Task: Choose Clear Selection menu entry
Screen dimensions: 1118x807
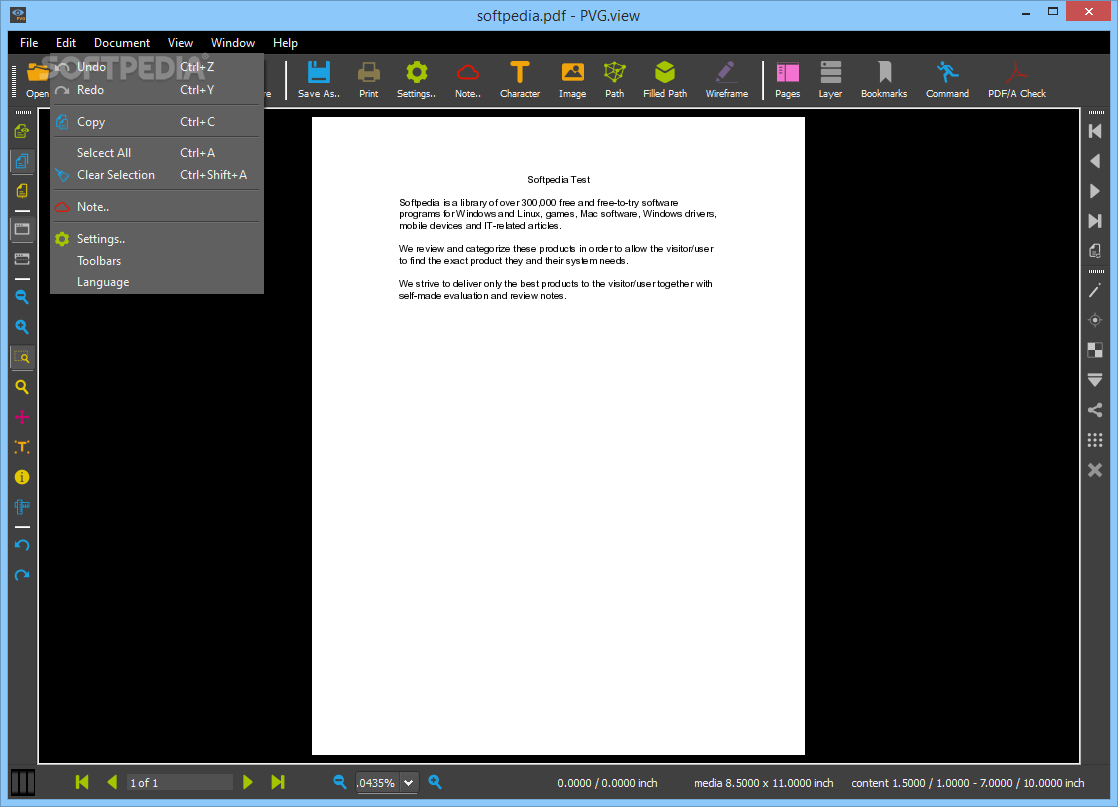Action: click(157, 175)
